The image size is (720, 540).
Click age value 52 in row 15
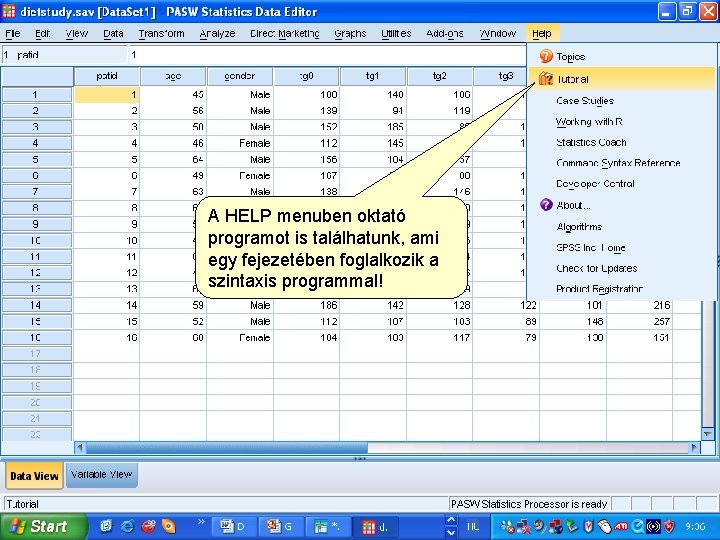[174, 321]
